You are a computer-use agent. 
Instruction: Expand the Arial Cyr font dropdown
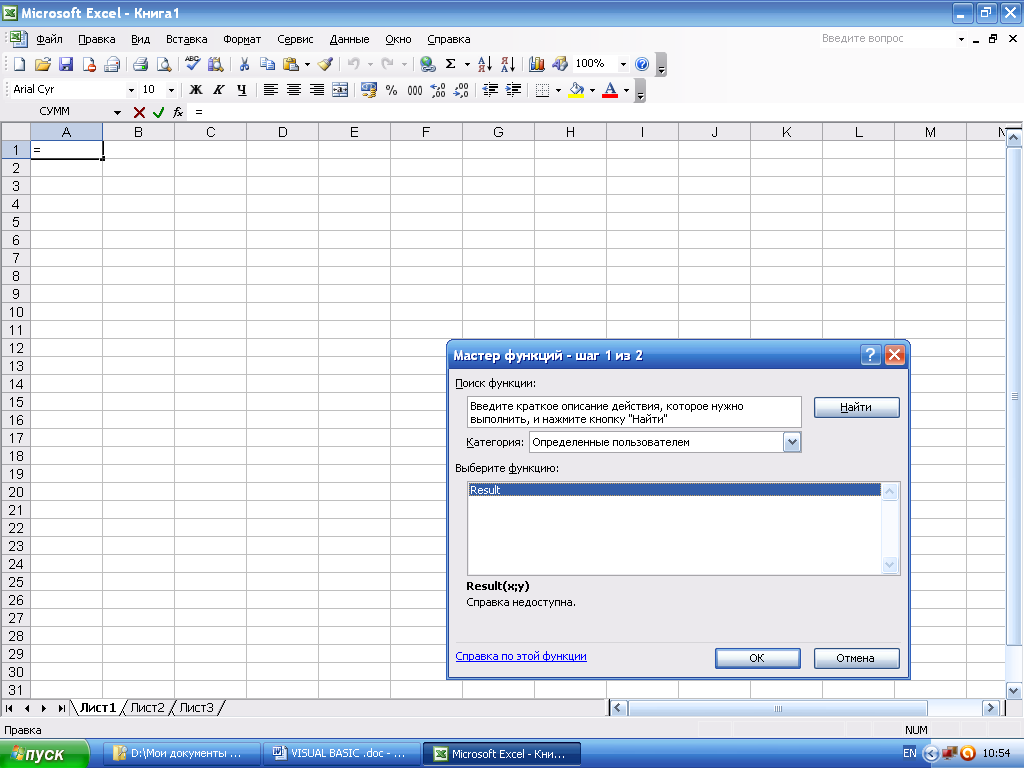[x=131, y=90]
